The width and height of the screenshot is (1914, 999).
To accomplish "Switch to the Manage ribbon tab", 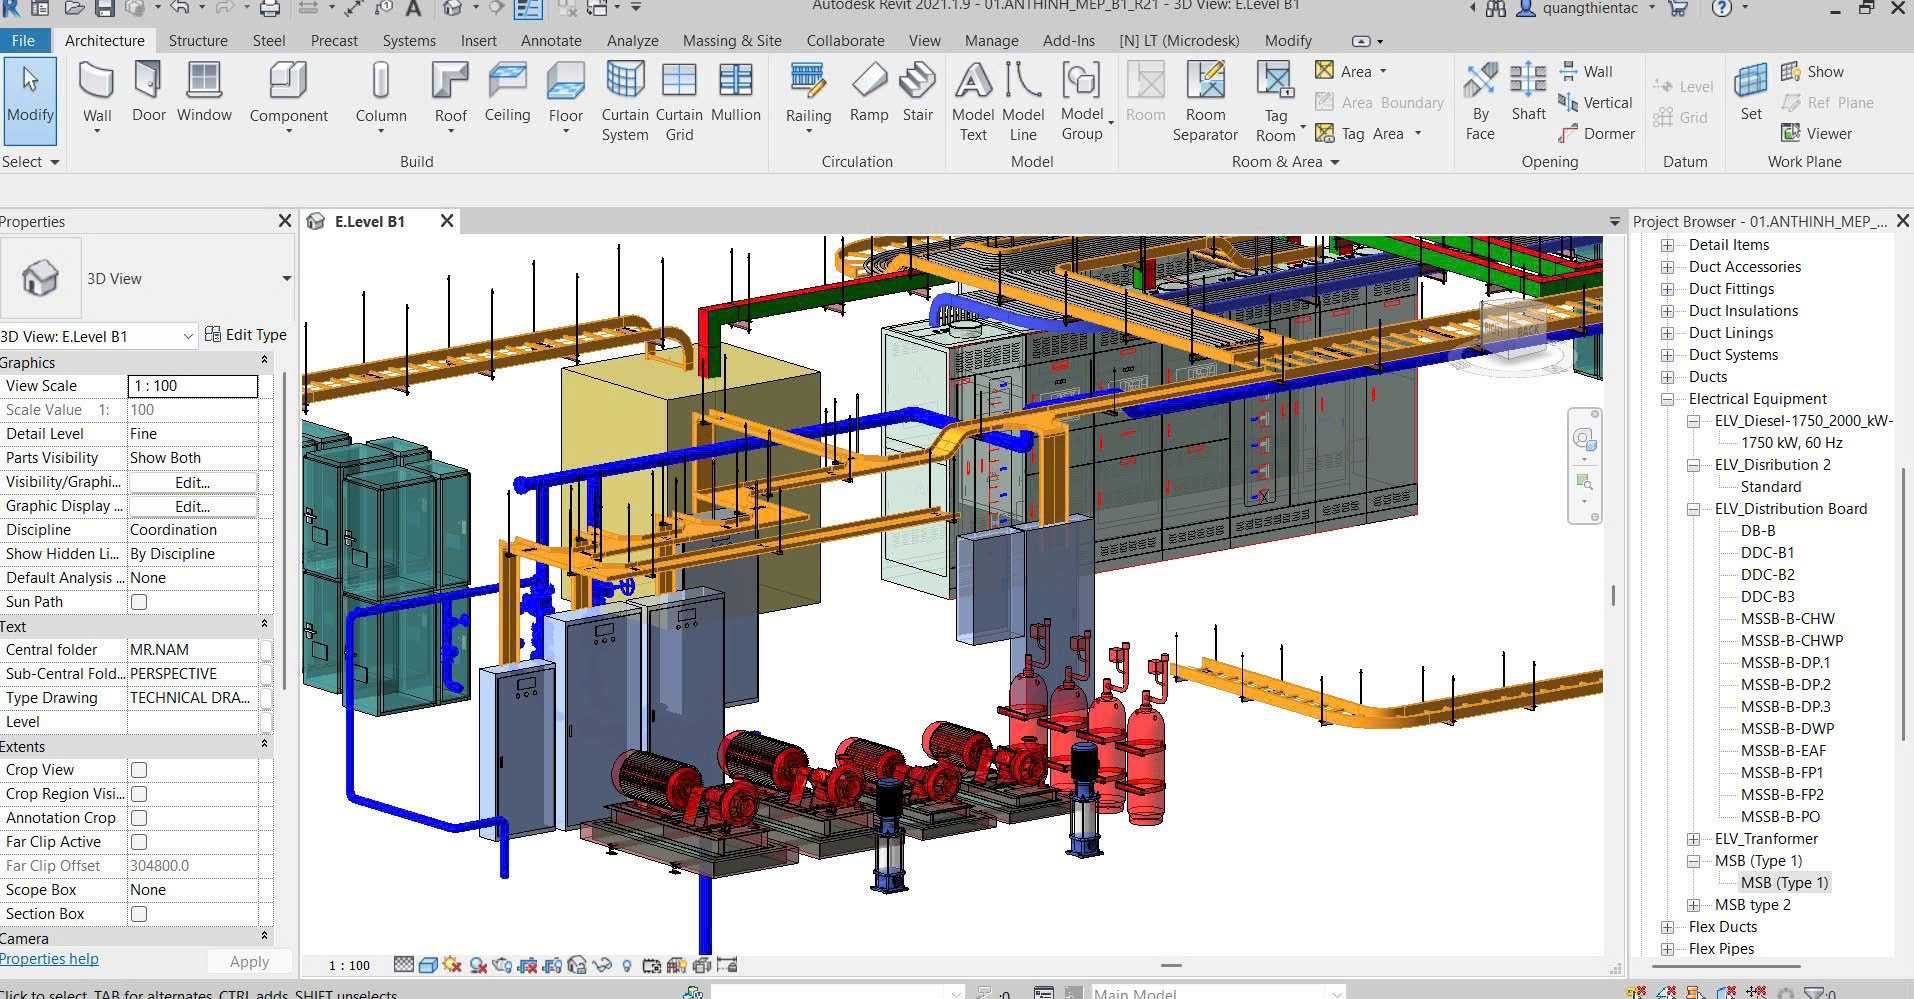I will coord(991,41).
